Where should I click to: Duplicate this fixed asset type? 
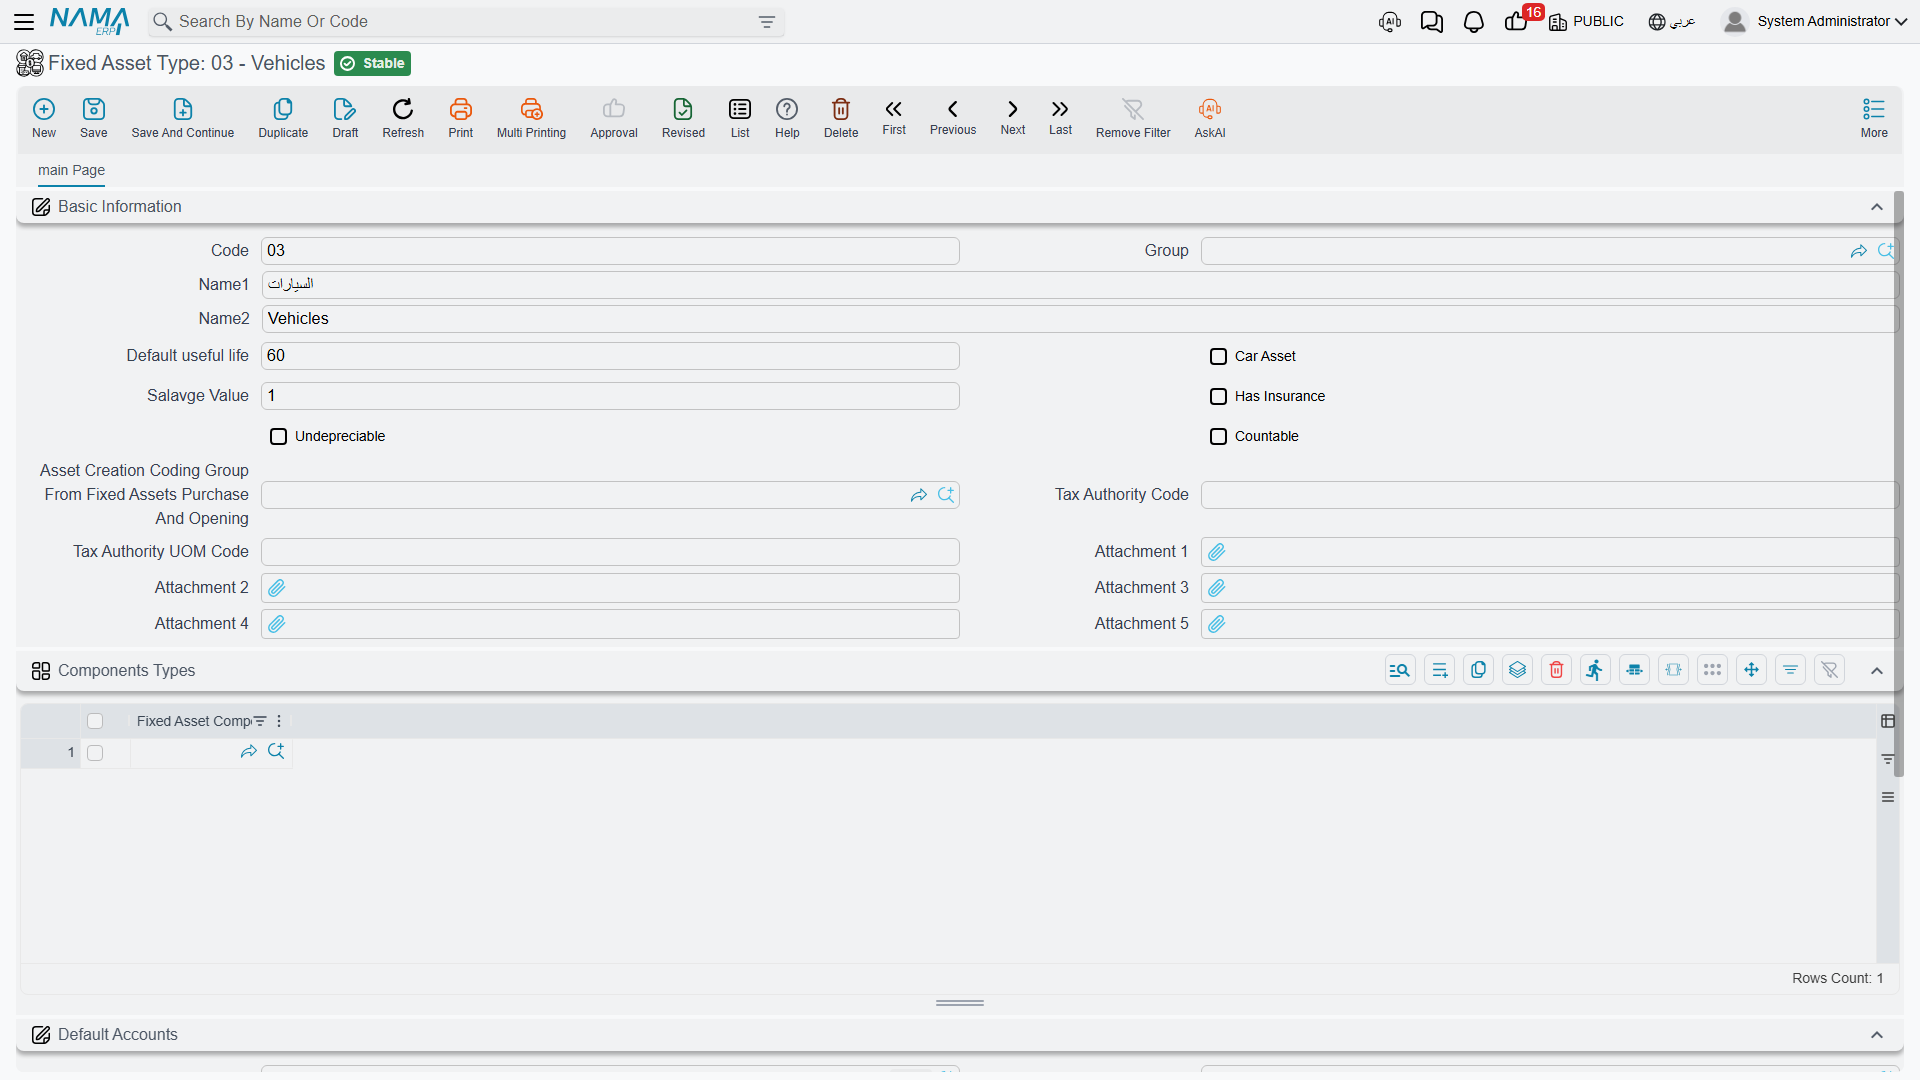point(283,118)
